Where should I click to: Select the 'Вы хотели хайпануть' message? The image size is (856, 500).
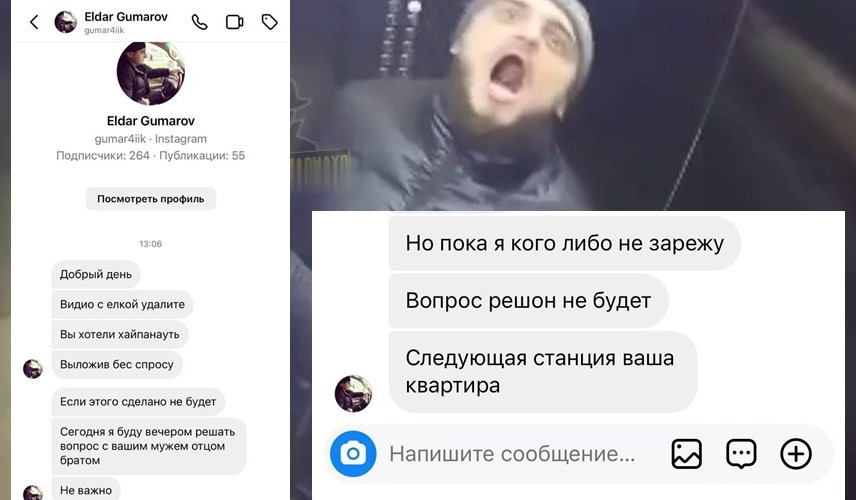(x=120, y=334)
